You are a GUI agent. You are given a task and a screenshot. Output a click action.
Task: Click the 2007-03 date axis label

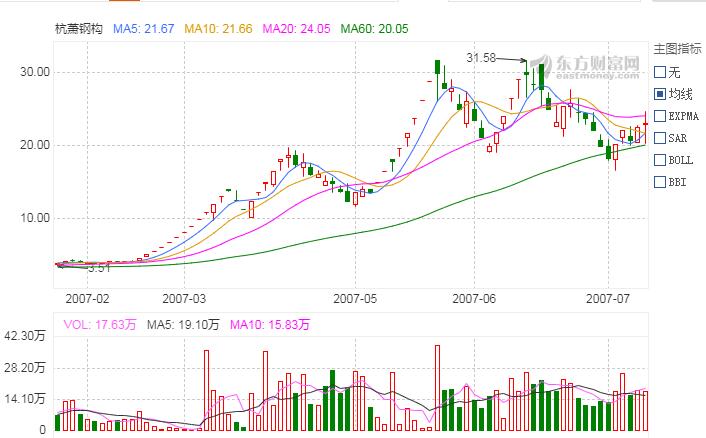183,297
